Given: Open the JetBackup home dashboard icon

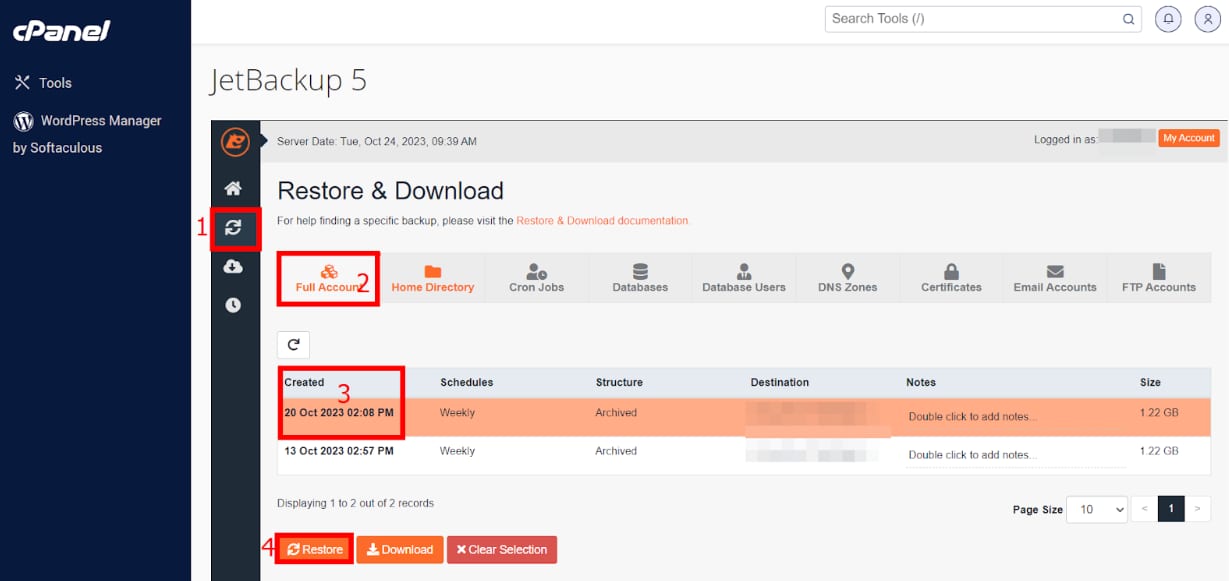Looking at the screenshot, I should [233, 188].
